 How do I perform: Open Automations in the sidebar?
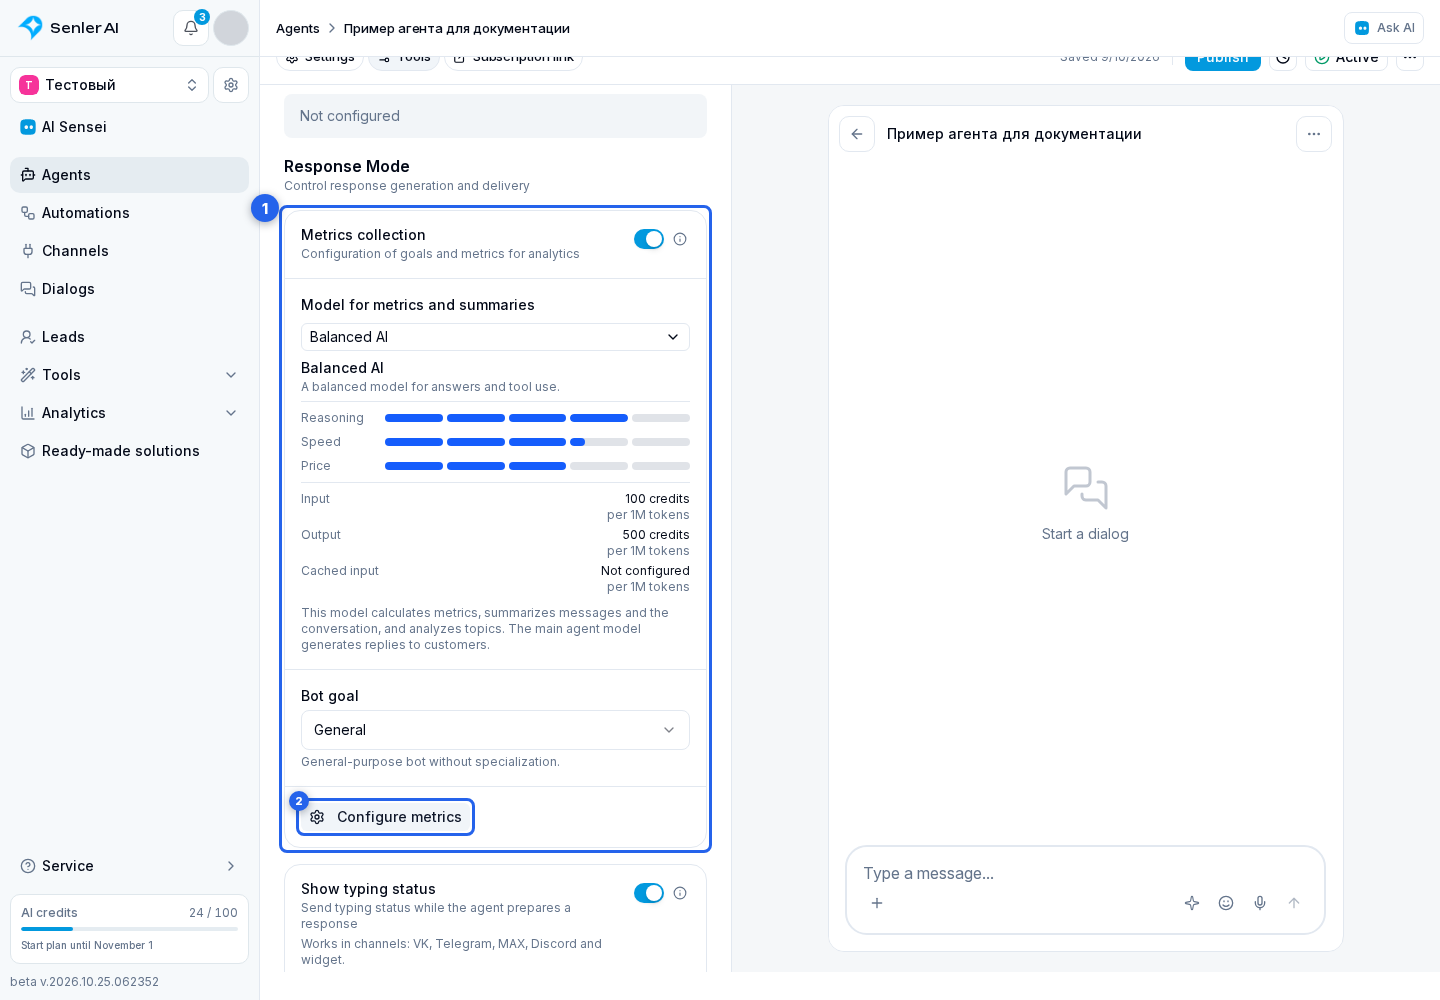pos(129,213)
